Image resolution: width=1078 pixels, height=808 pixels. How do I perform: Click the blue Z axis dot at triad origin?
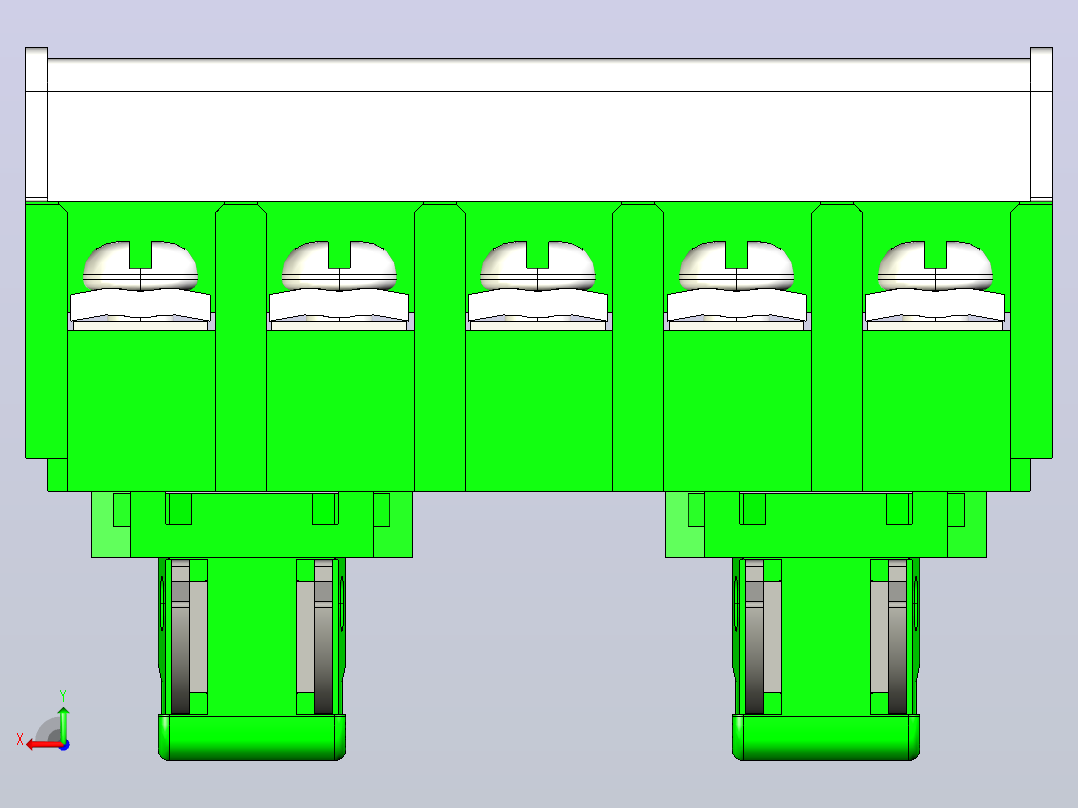click(x=64, y=745)
